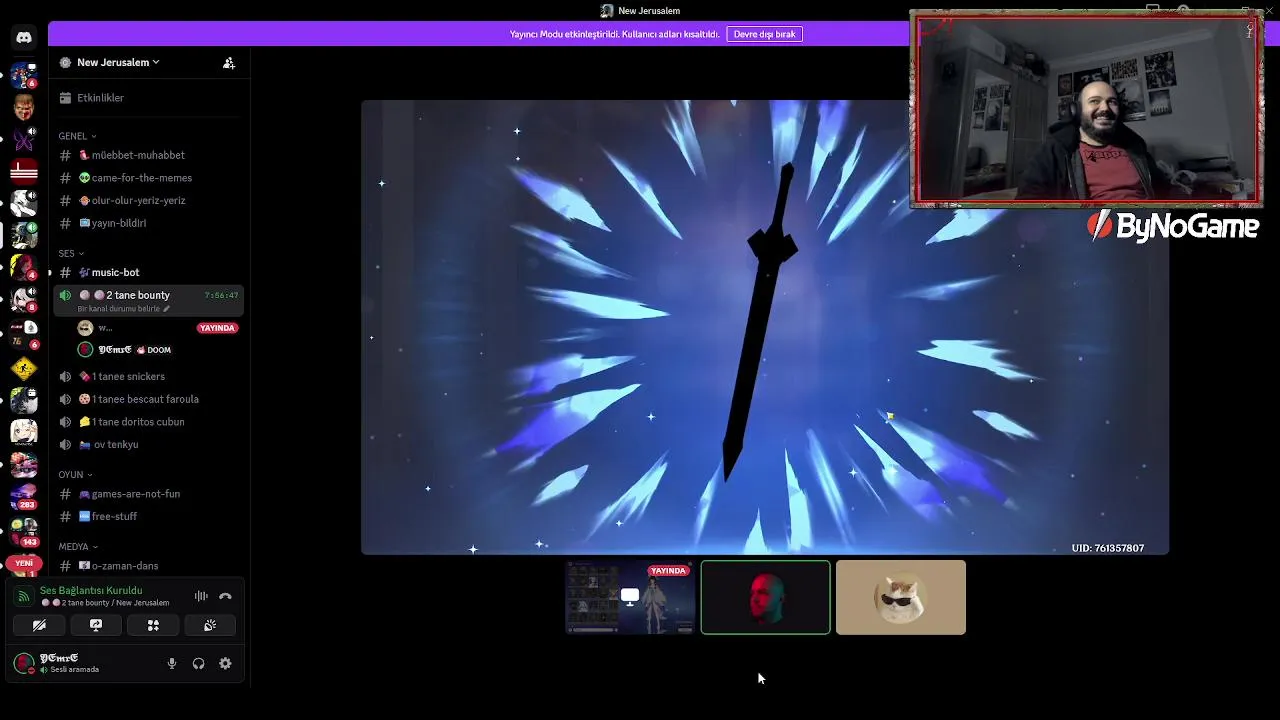The height and width of the screenshot is (720, 1280).
Task: Click Devre dışı bırak button
Action: [764, 34]
